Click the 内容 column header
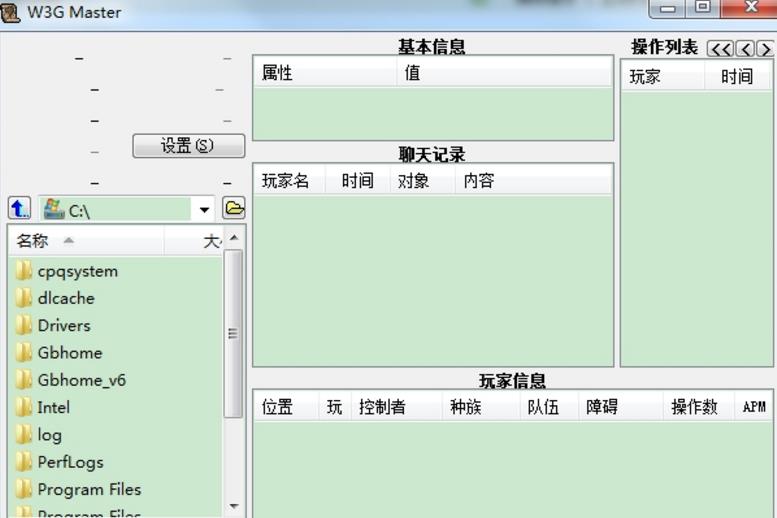Viewport: 777px width, 518px height. click(534, 180)
